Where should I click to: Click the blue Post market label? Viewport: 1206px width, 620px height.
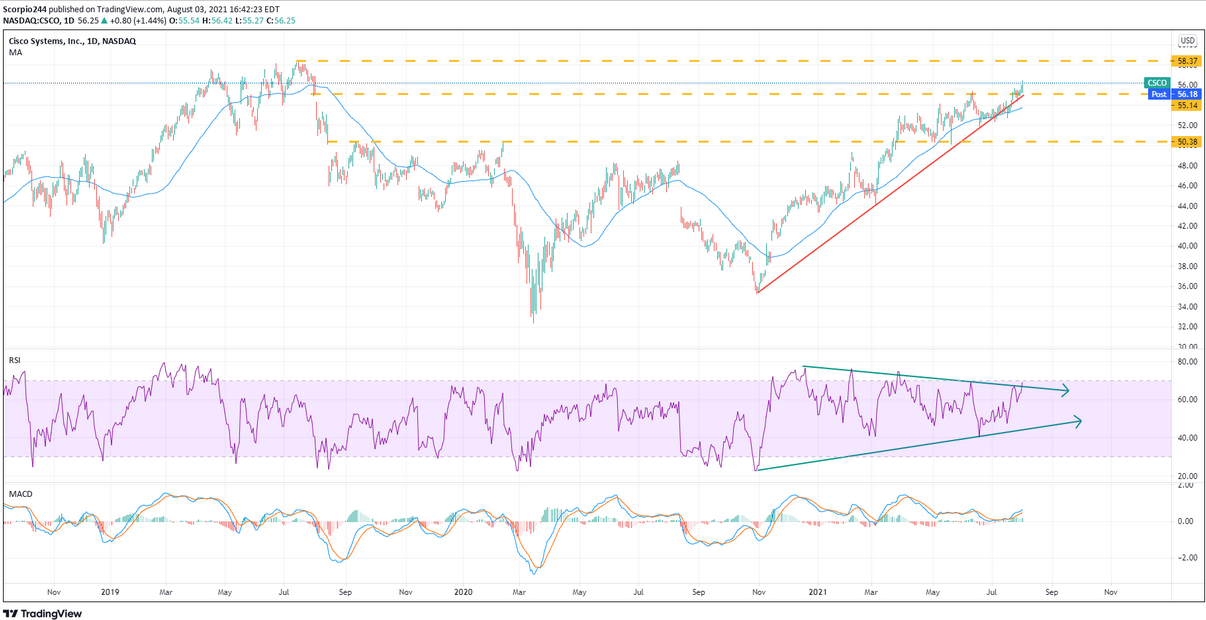click(x=1158, y=94)
